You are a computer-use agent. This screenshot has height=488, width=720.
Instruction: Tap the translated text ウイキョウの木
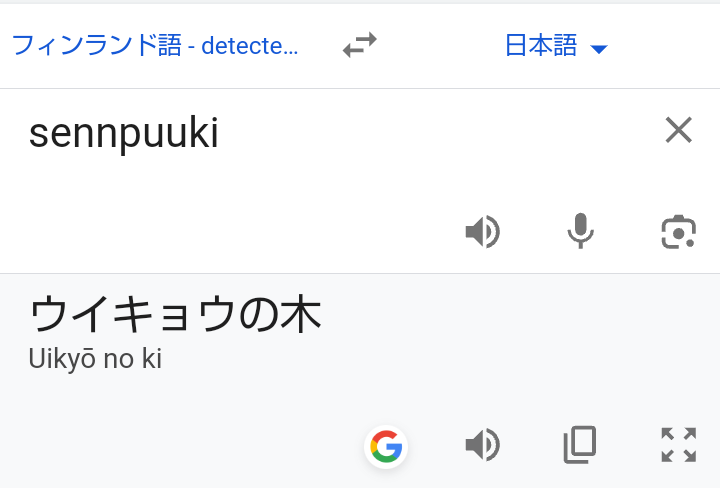point(175,315)
